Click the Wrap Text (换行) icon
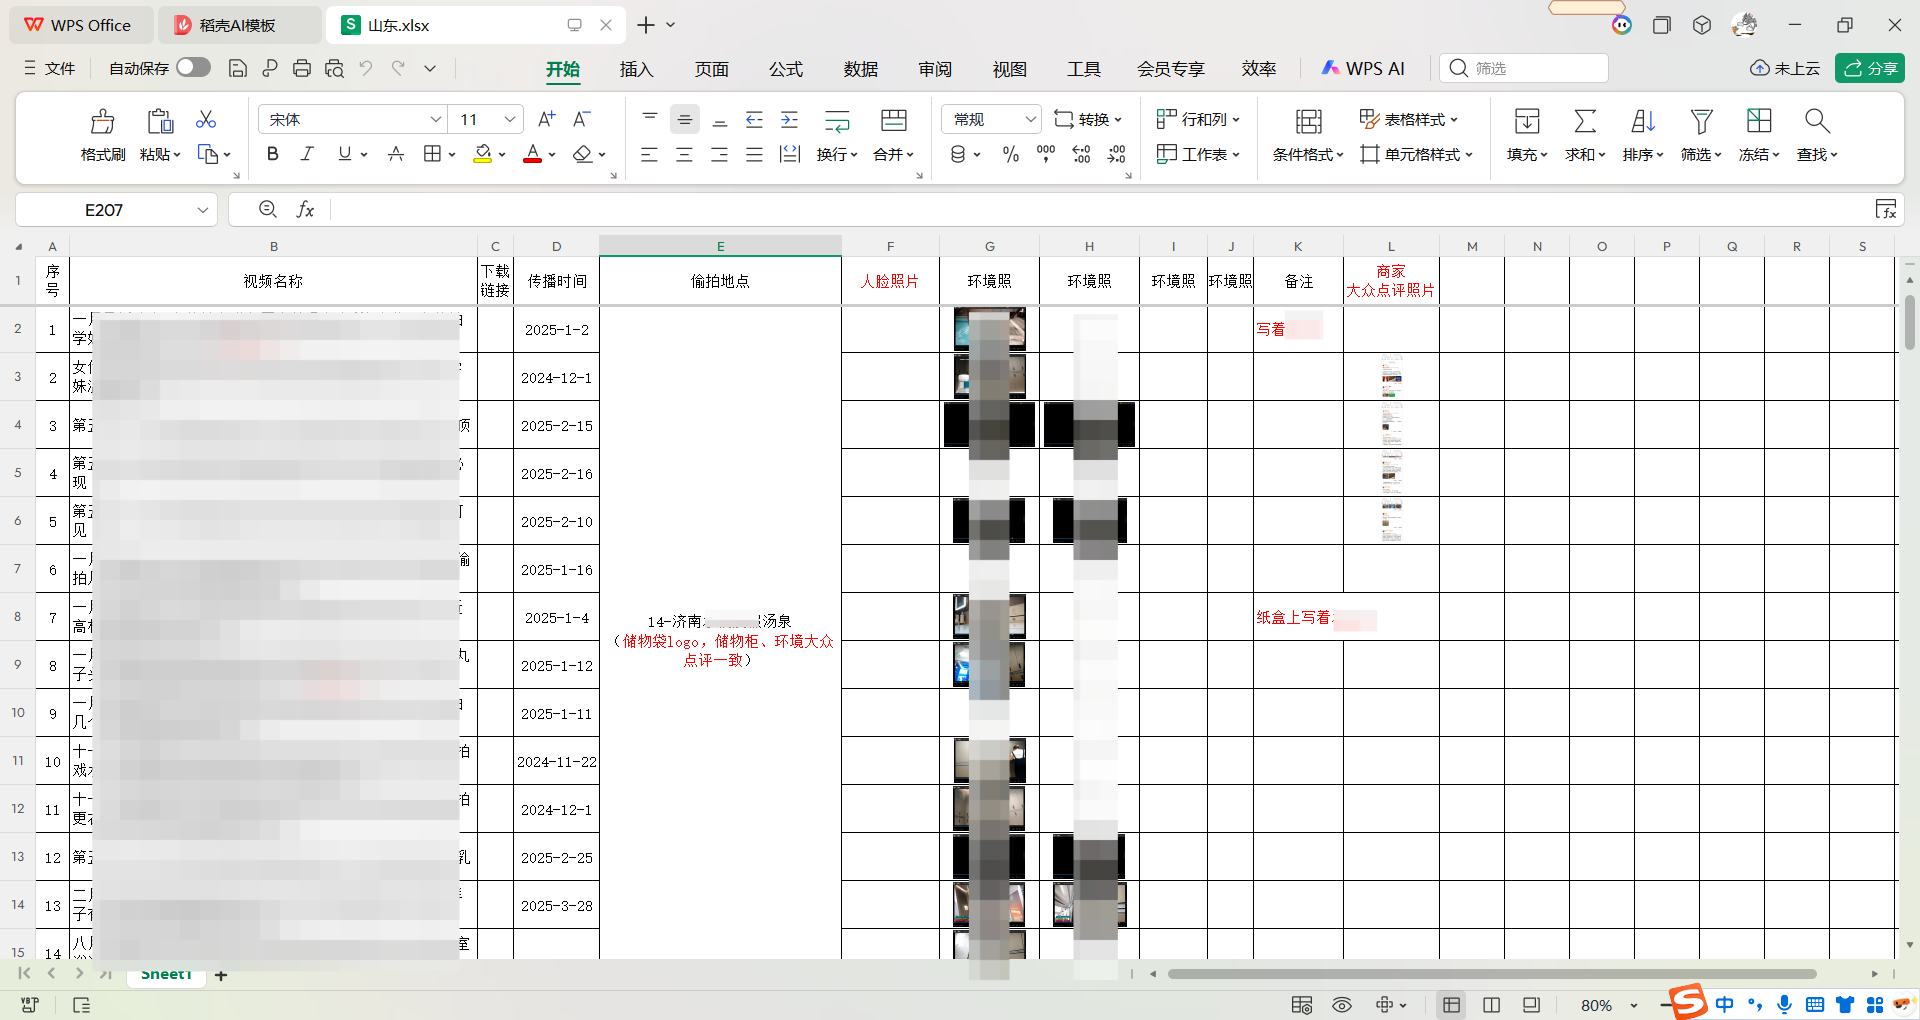The width and height of the screenshot is (1920, 1020). pos(837,121)
